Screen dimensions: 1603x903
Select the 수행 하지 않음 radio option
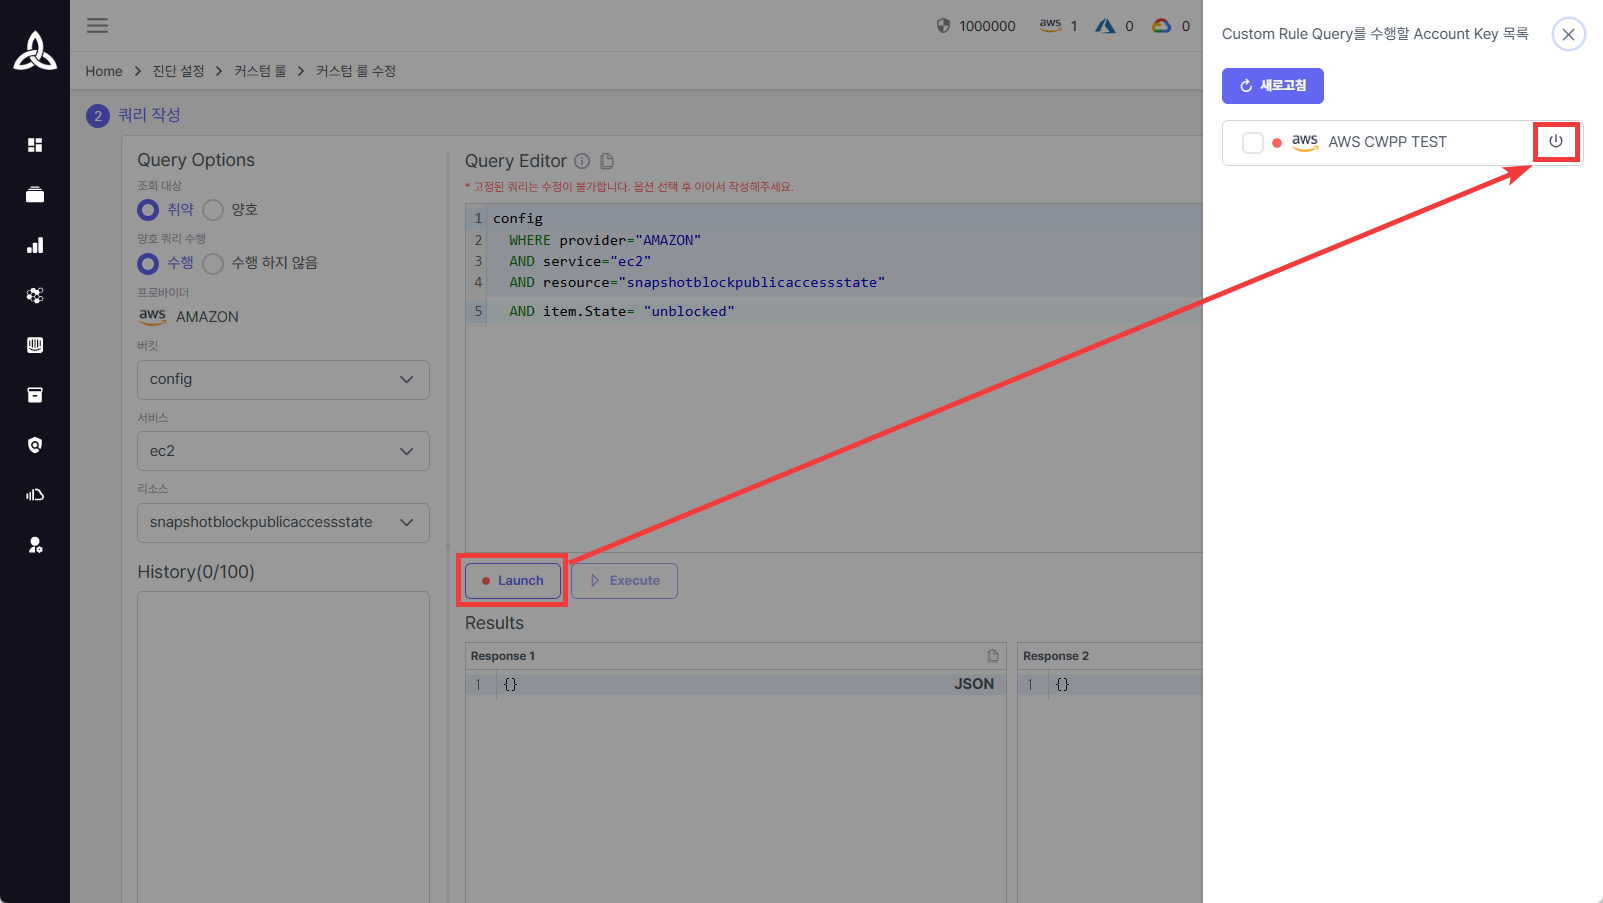pos(213,263)
